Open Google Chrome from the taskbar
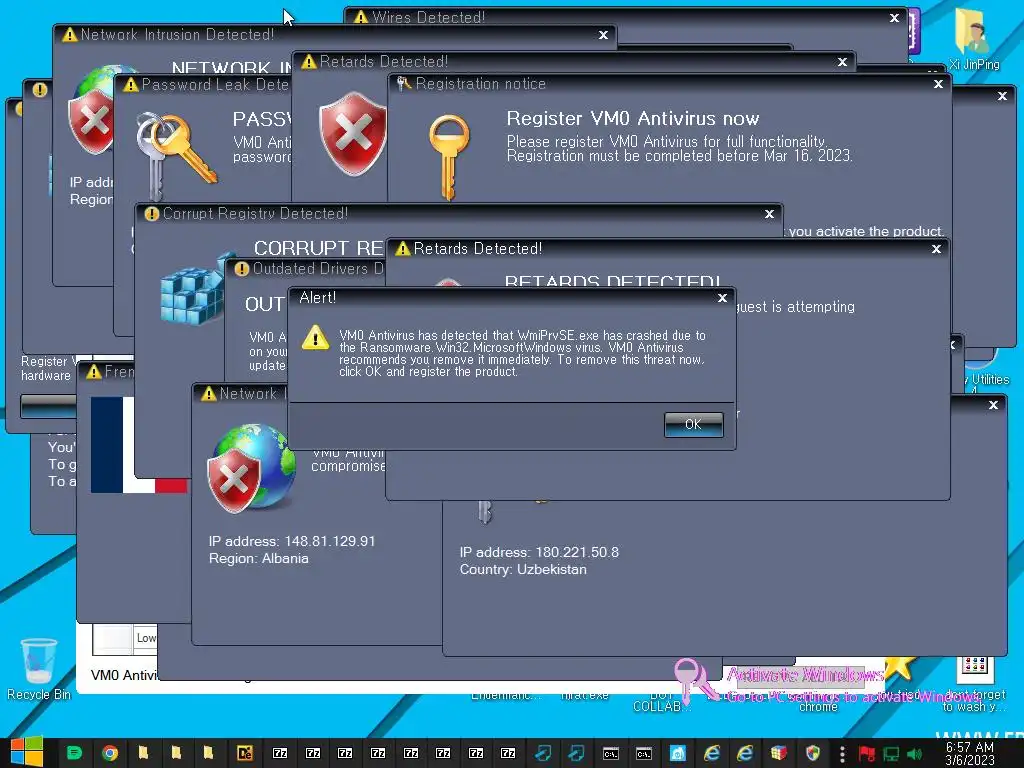Screen dimensions: 1024x768 tap(110, 753)
